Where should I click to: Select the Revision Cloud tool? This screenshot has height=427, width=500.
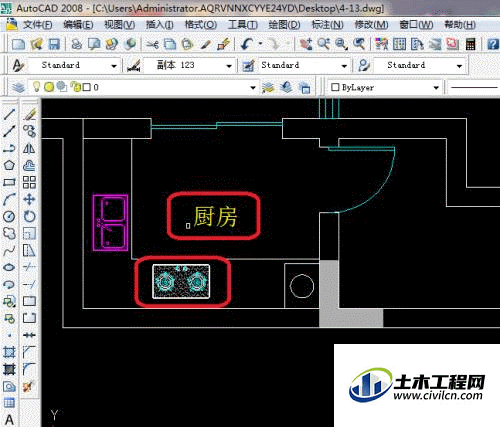coord(9,233)
